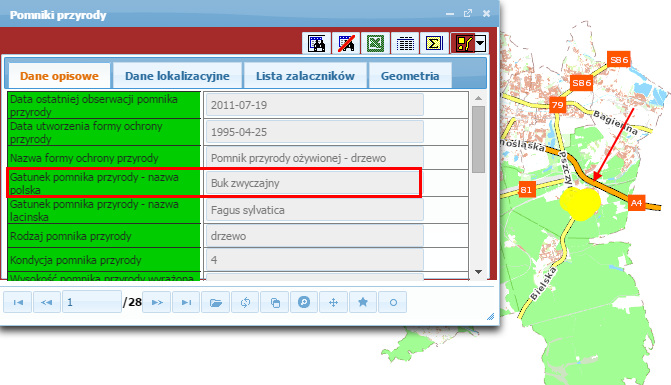Click the 81 road marker on map

[x=526, y=190]
